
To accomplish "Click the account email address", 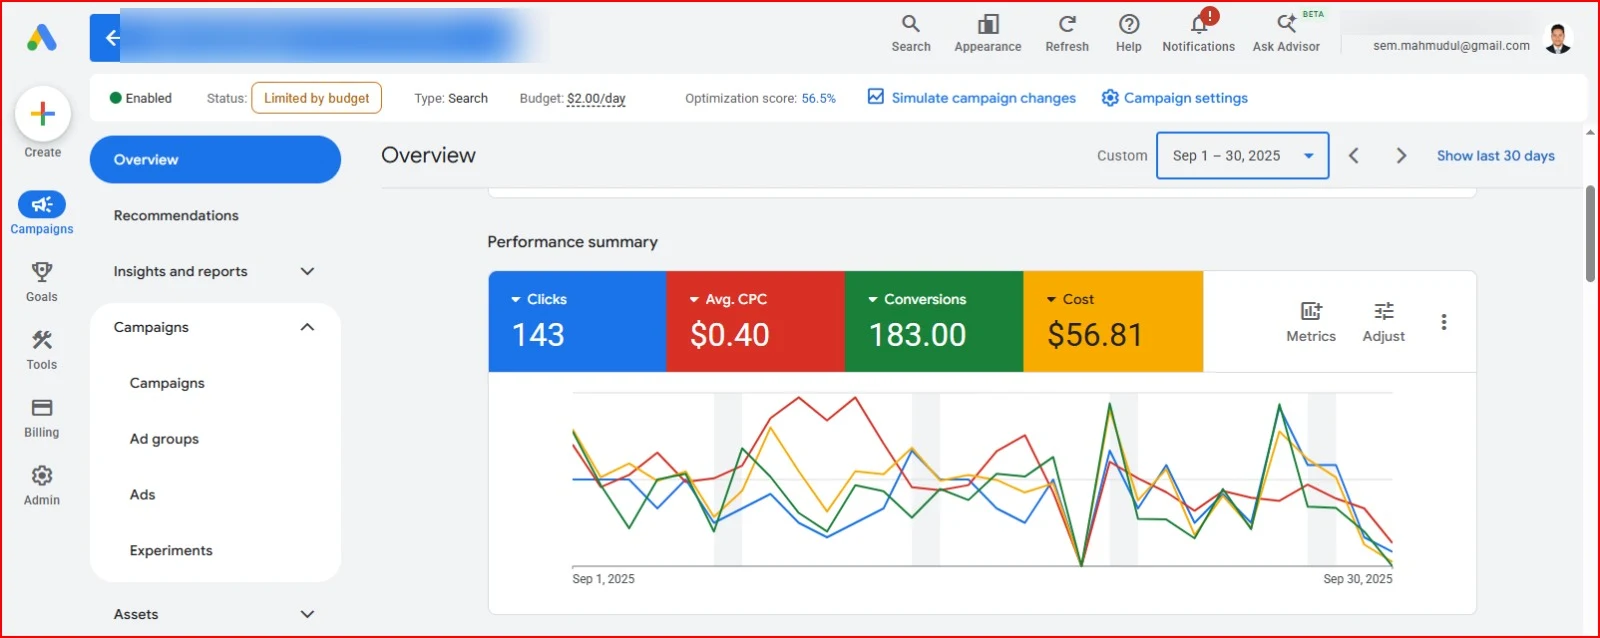I will (1451, 46).
